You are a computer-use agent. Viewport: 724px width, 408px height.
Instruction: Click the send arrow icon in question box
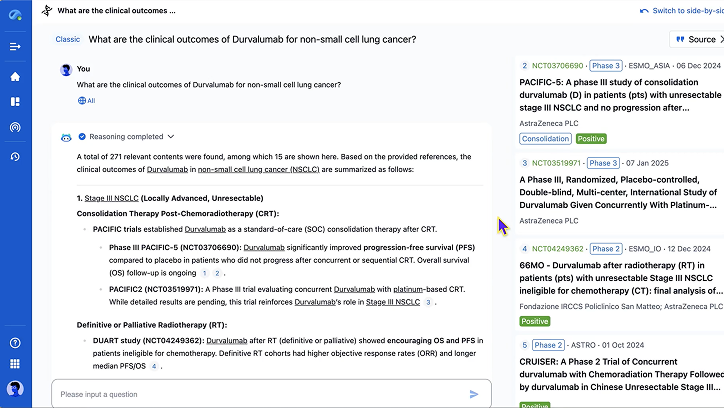coord(474,394)
